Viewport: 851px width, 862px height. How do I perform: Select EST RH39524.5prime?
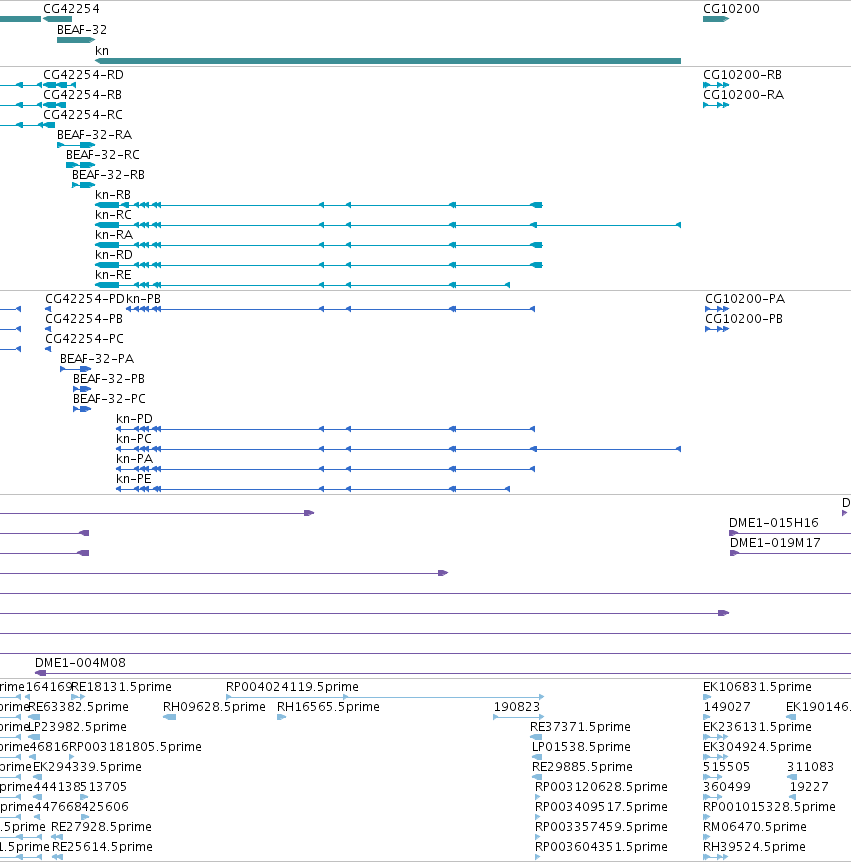tap(754, 847)
